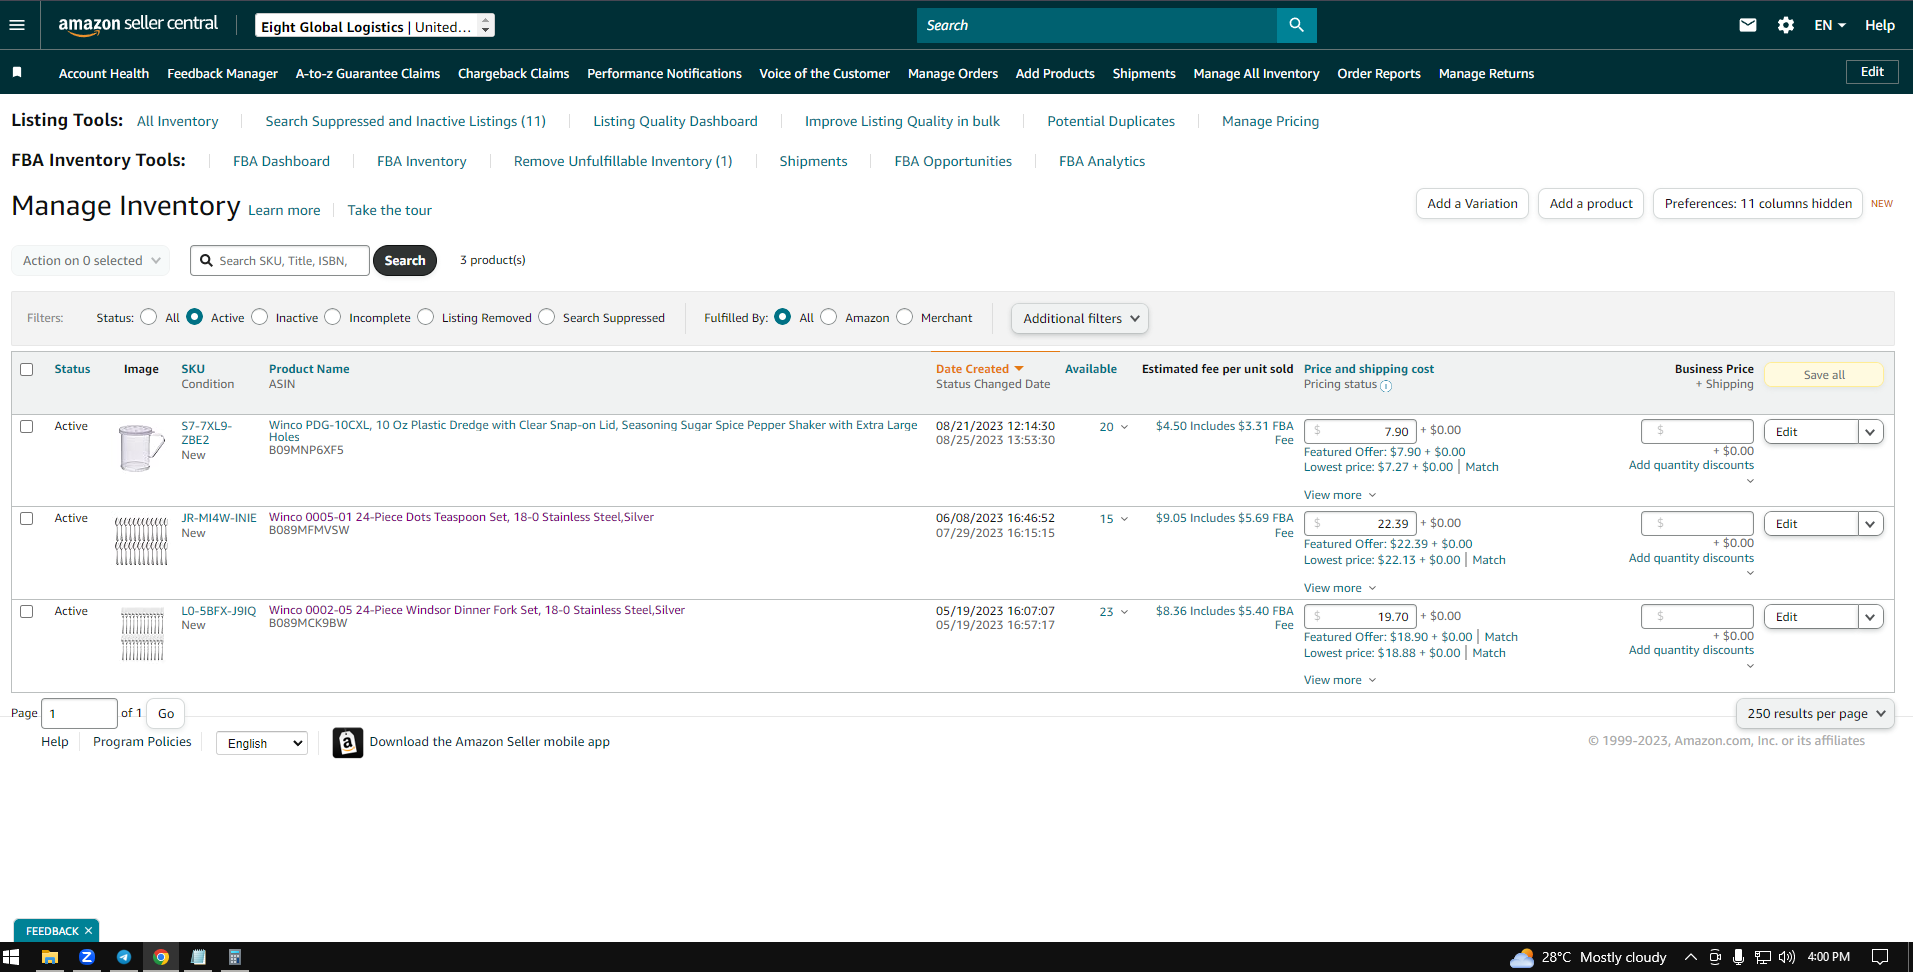The width and height of the screenshot is (1913, 972).
Task: Open the settings gear icon
Action: tap(1785, 25)
